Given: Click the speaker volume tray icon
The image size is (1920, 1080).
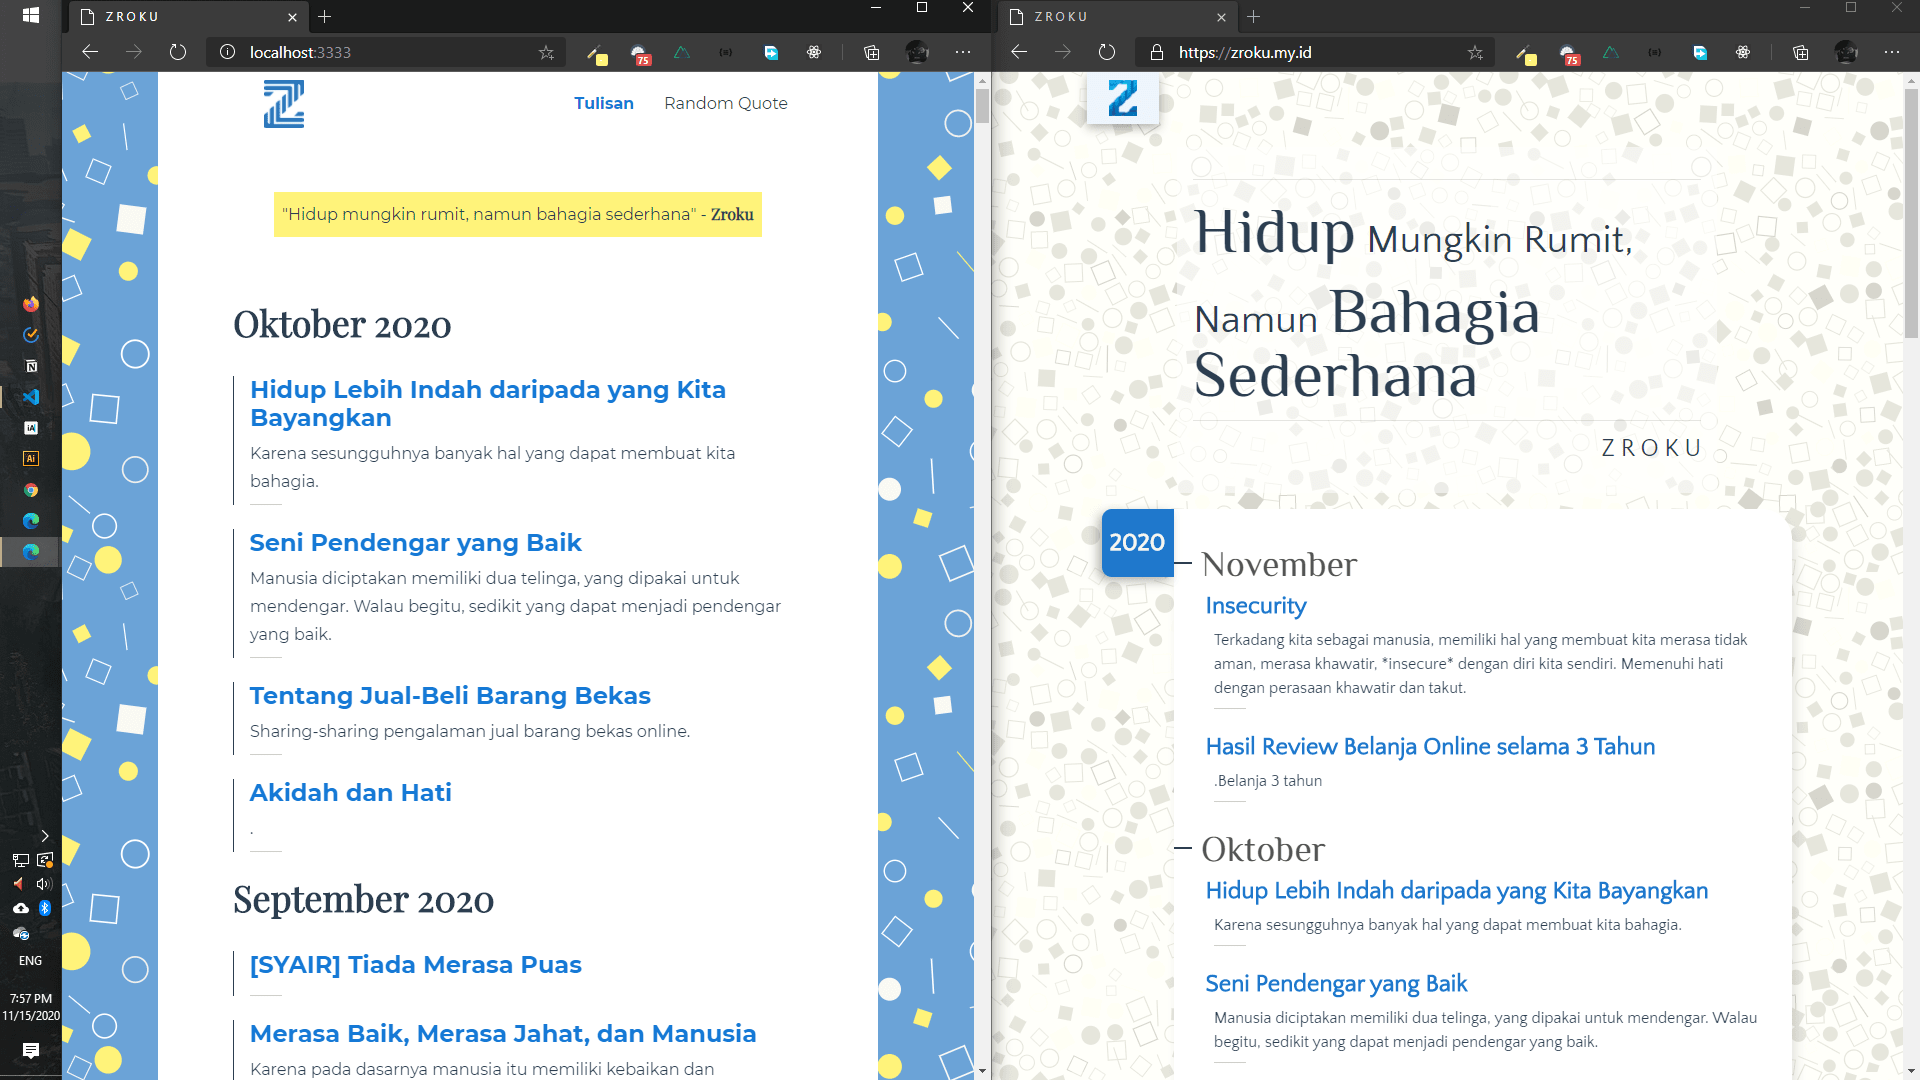Looking at the screenshot, I should point(43,884).
